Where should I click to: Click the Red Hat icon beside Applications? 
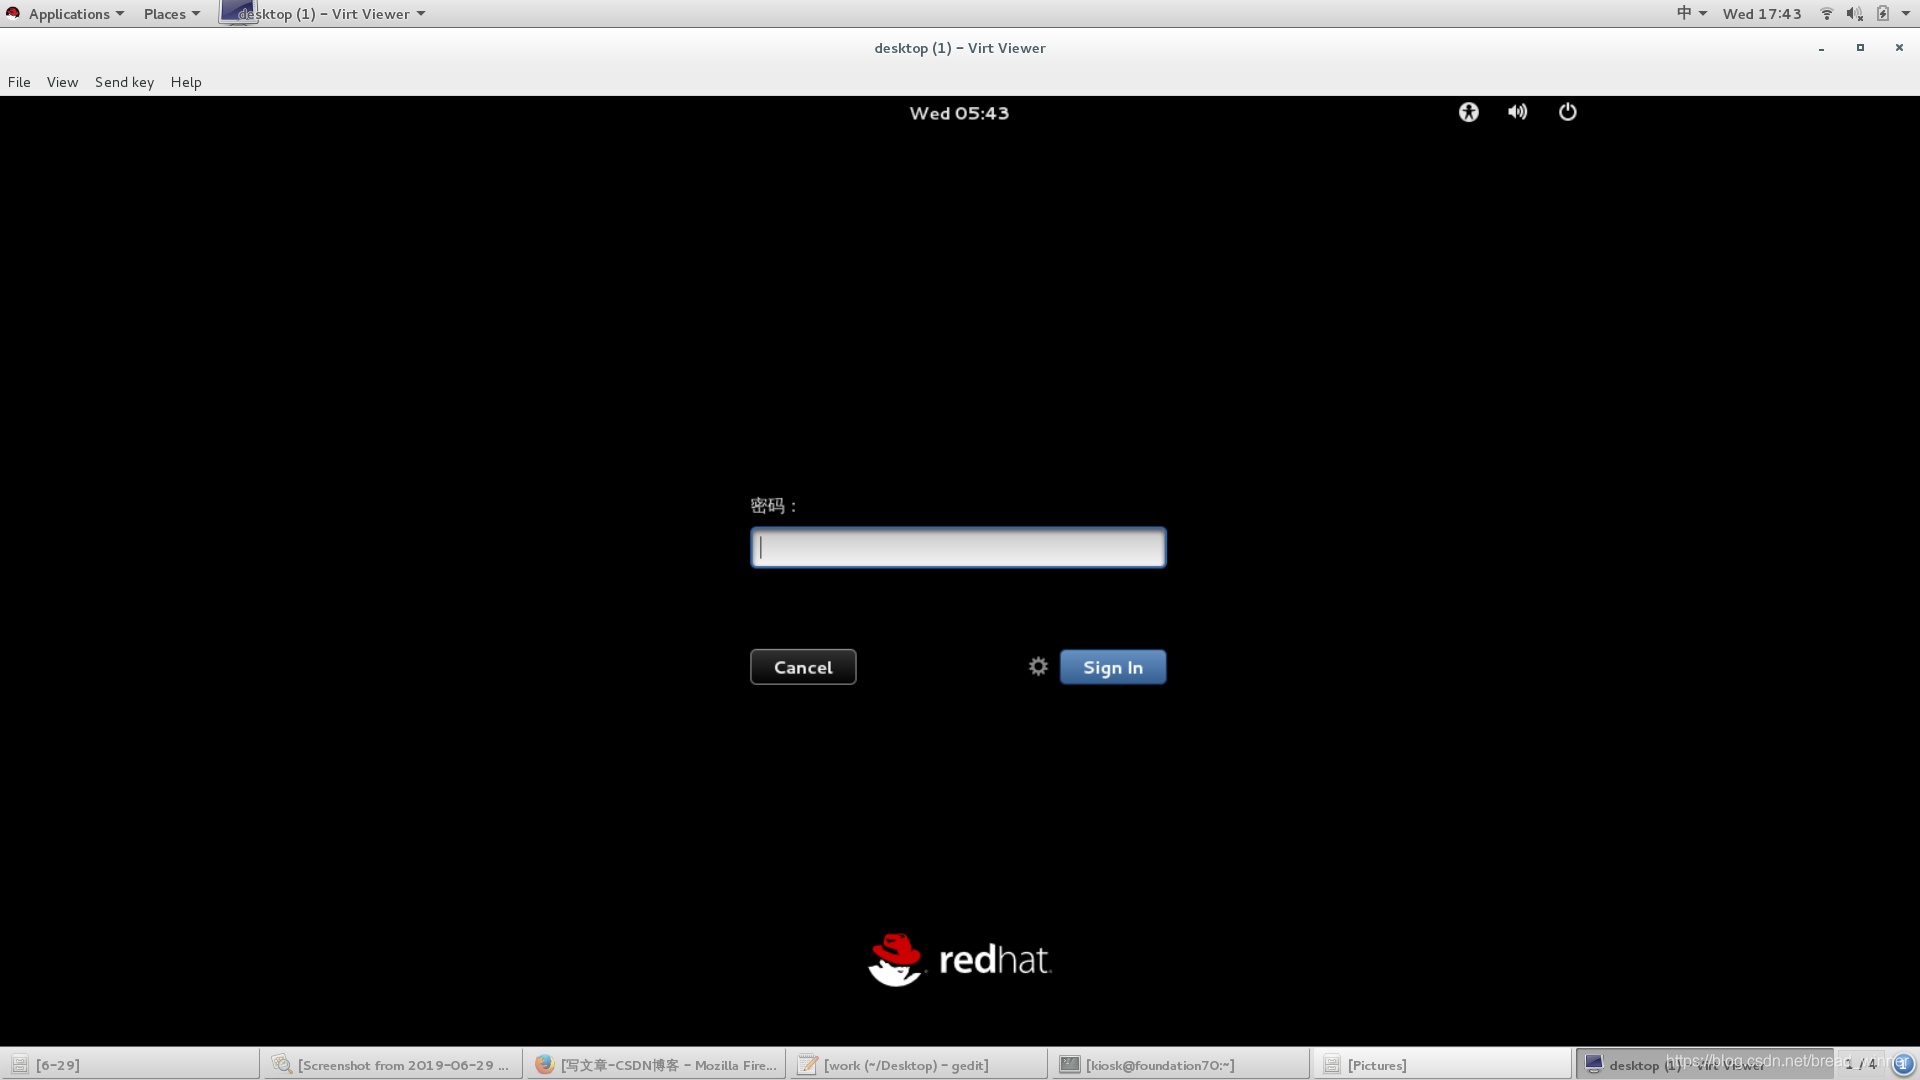pyautogui.click(x=13, y=14)
